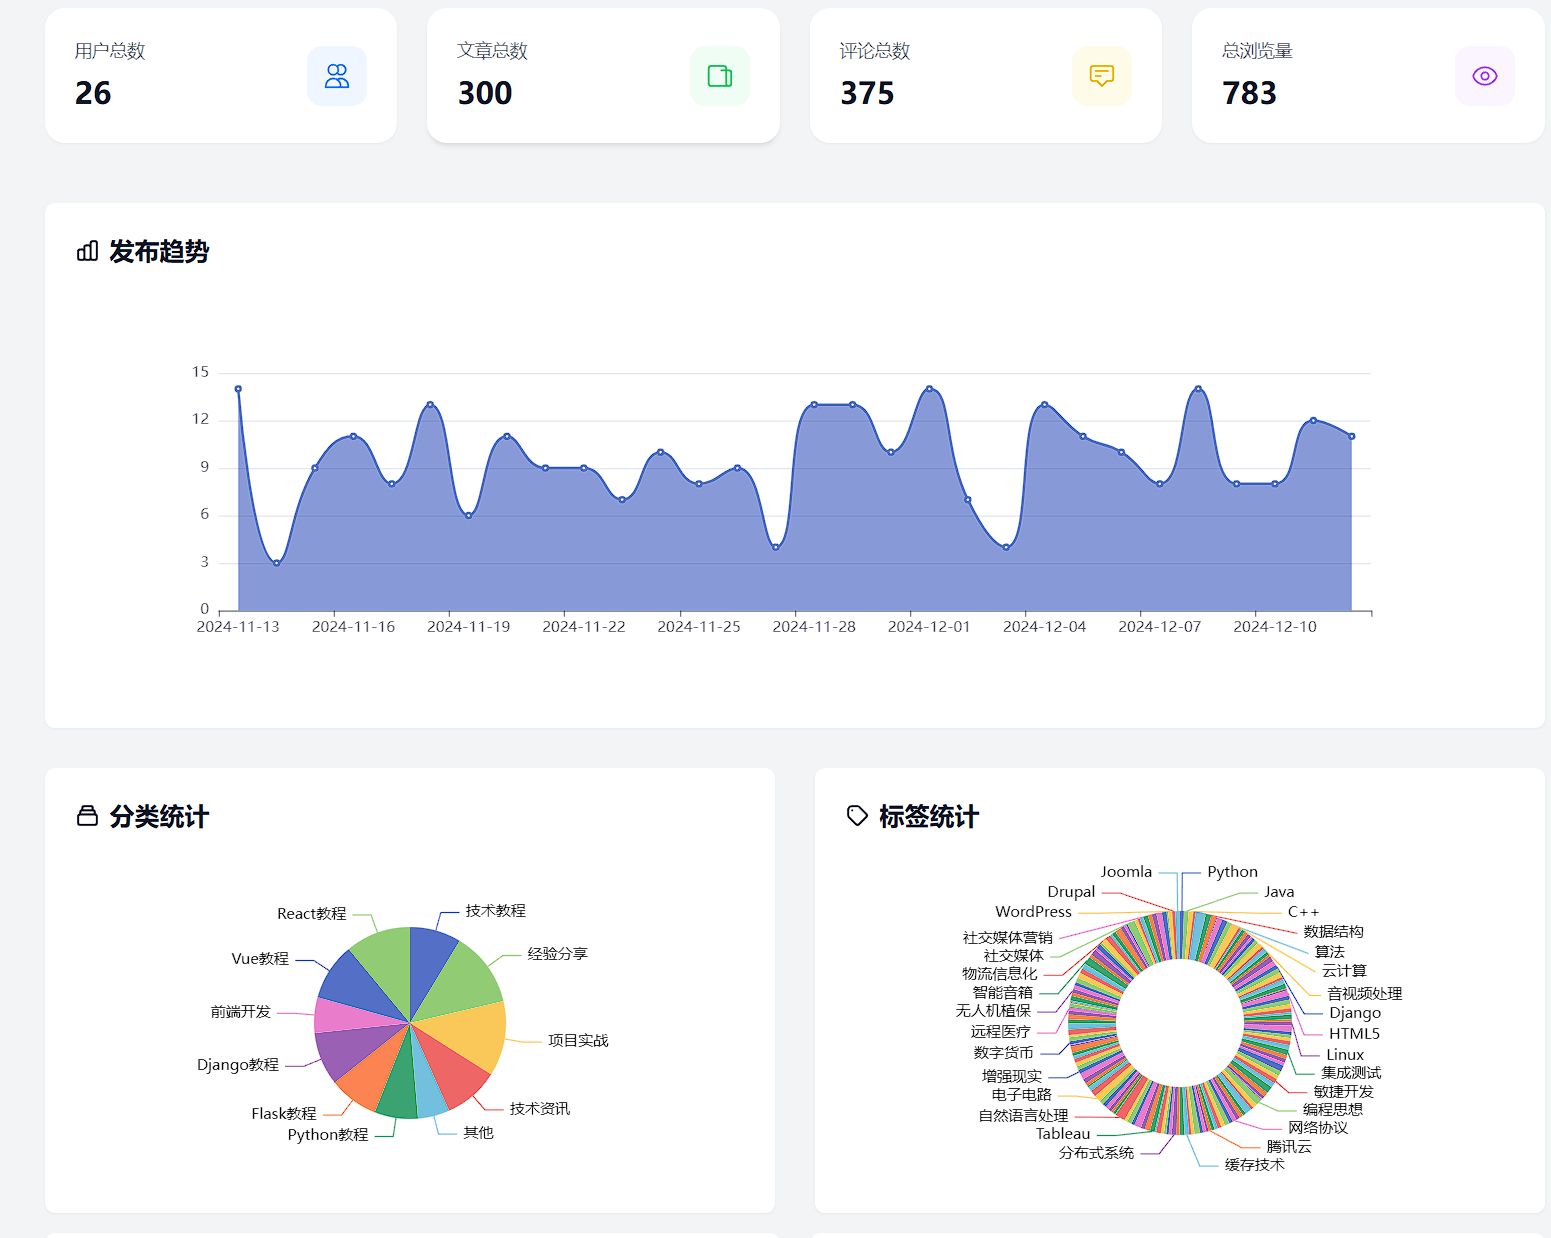Click the x-axis label 2024-11-28
The image size is (1551, 1238).
[814, 627]
